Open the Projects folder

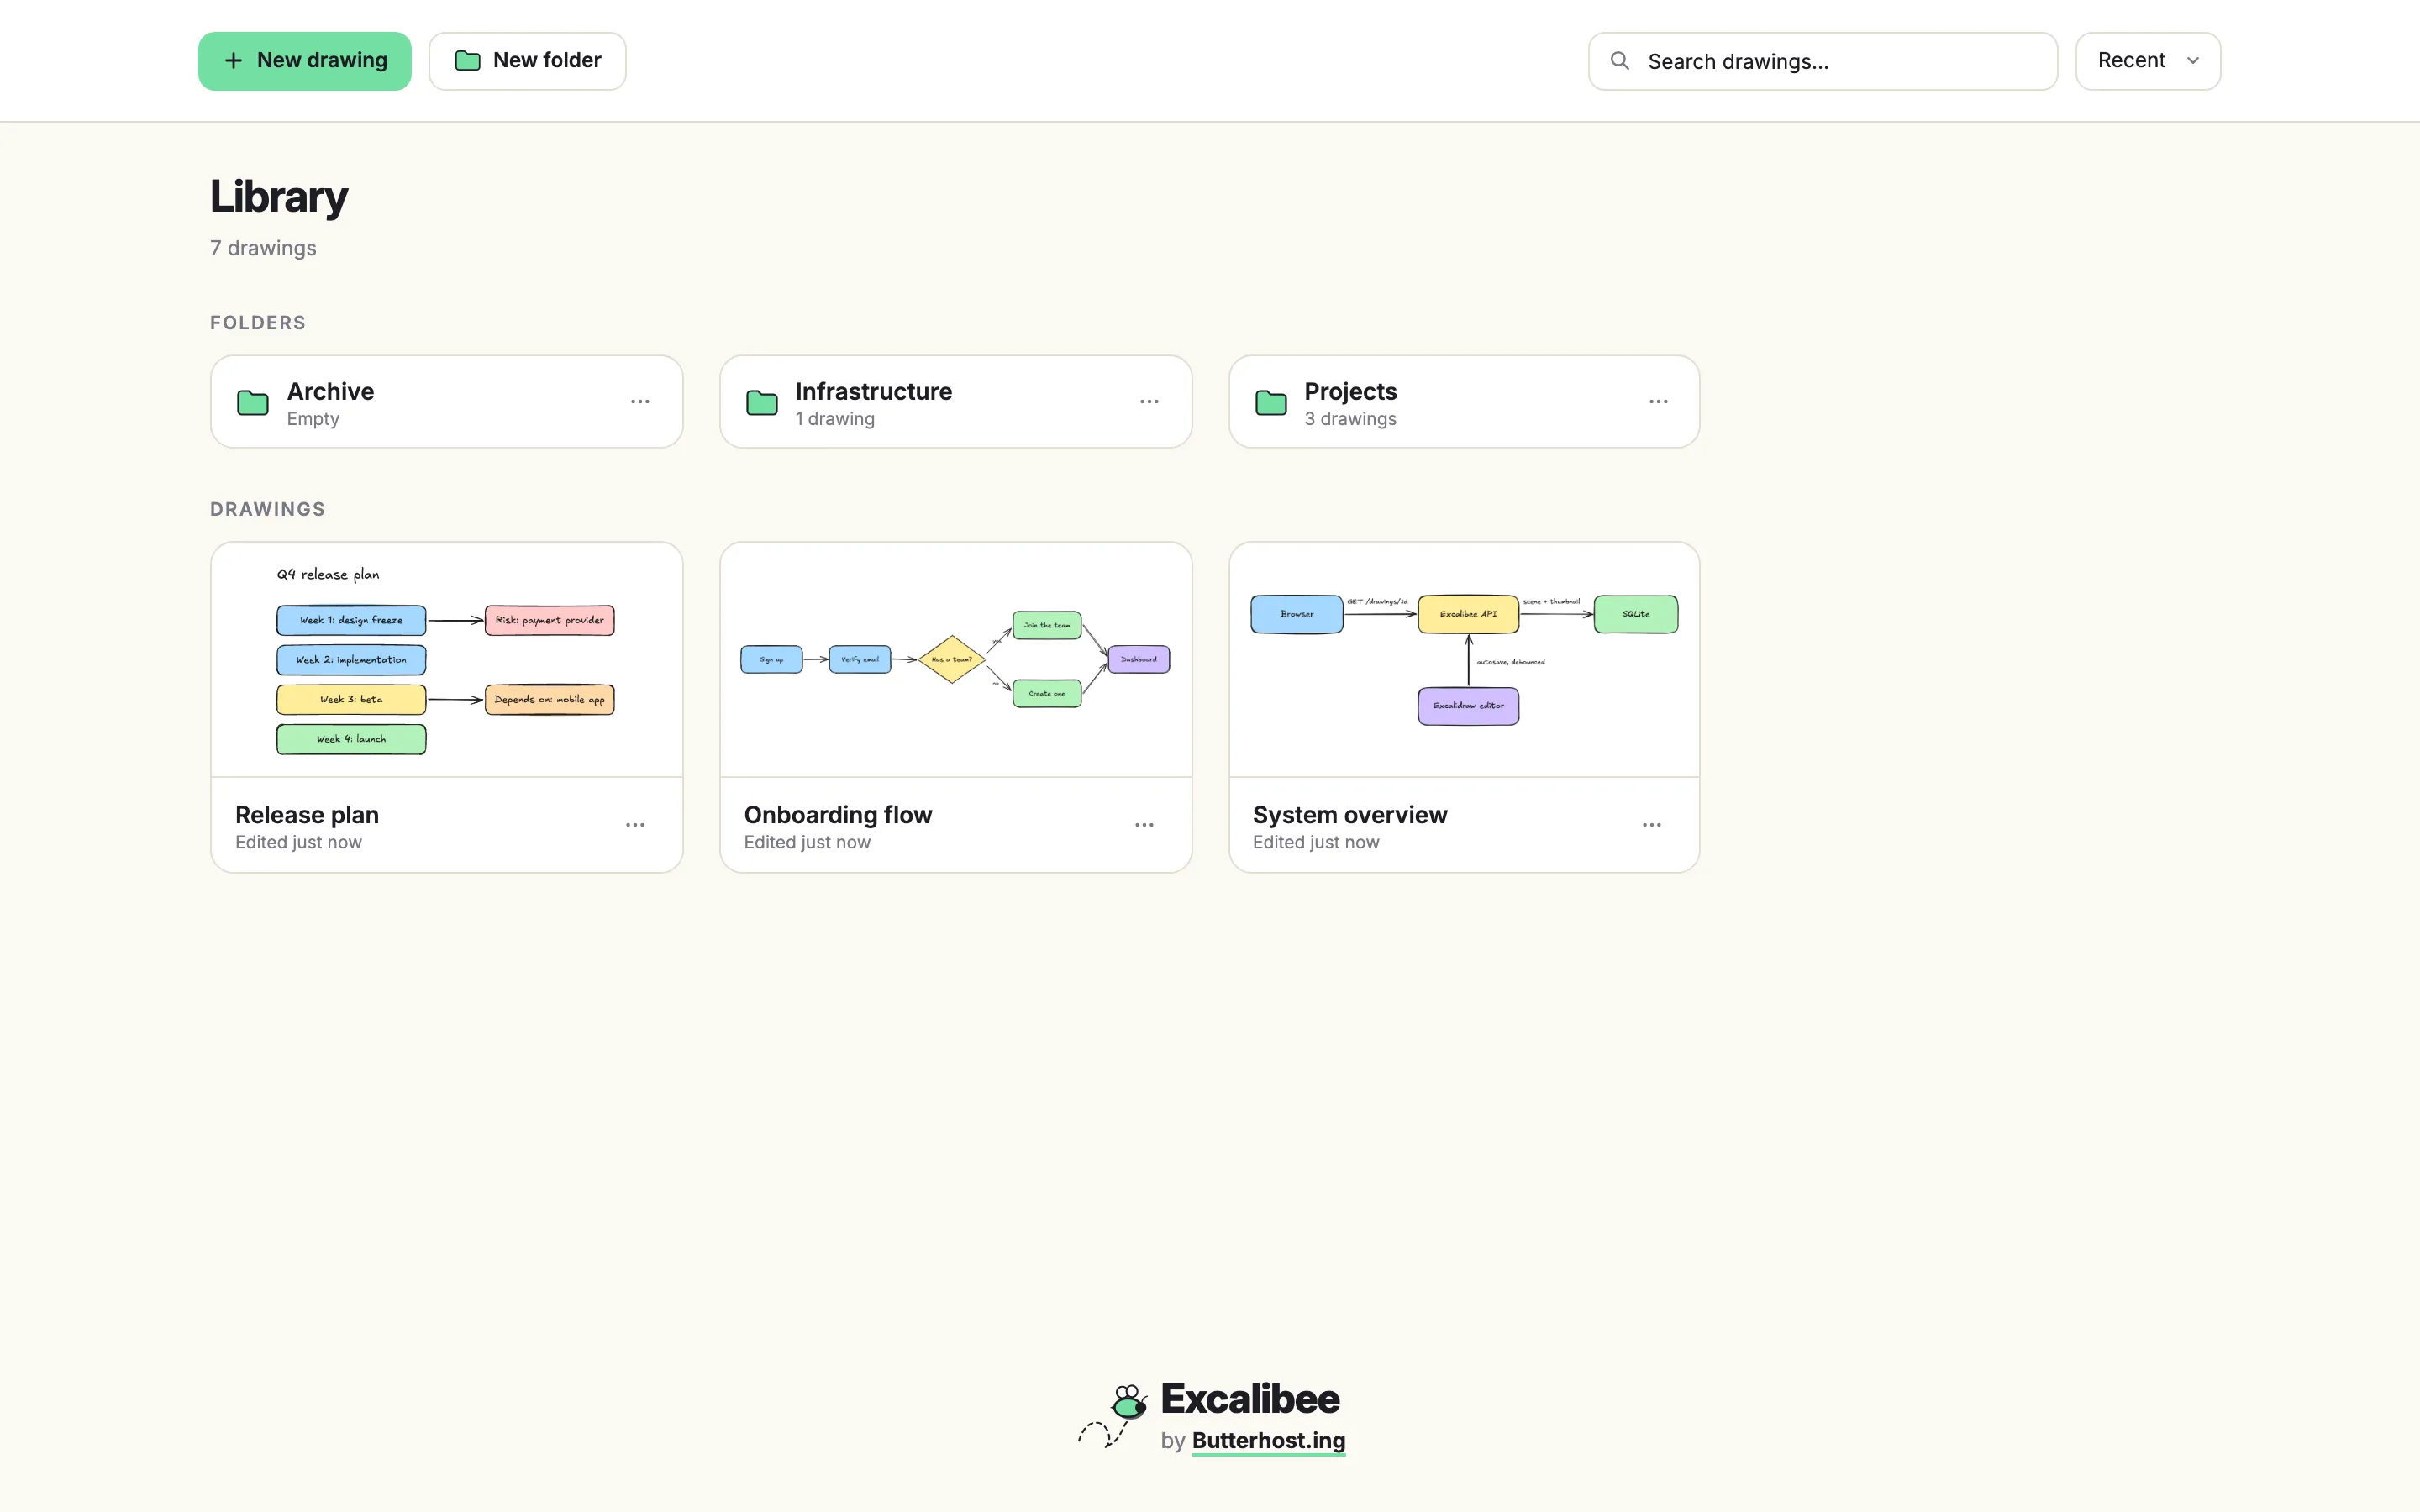[x=1464, y=402]
